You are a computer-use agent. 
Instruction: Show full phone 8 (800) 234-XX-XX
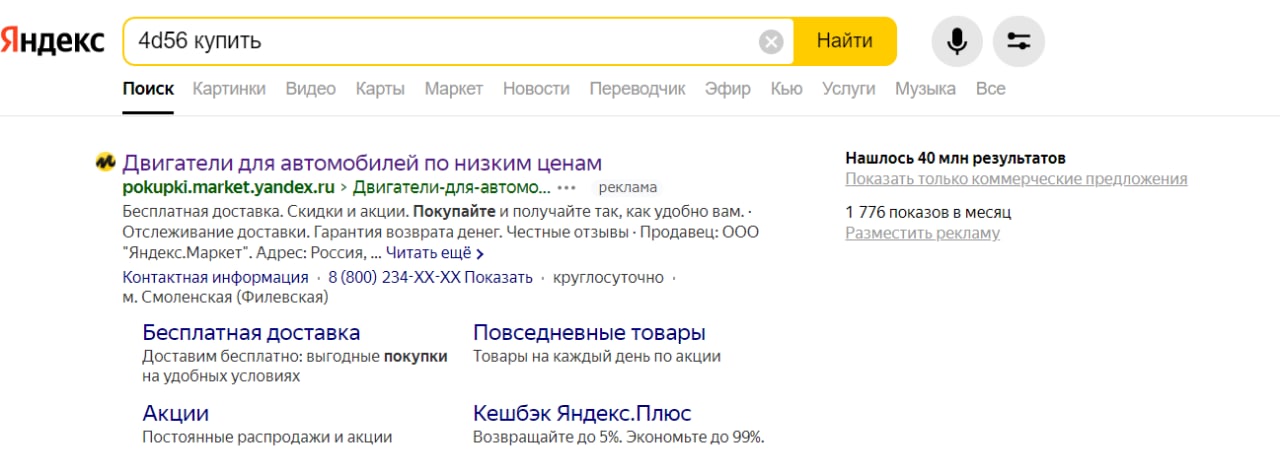(x=430, y=277)
